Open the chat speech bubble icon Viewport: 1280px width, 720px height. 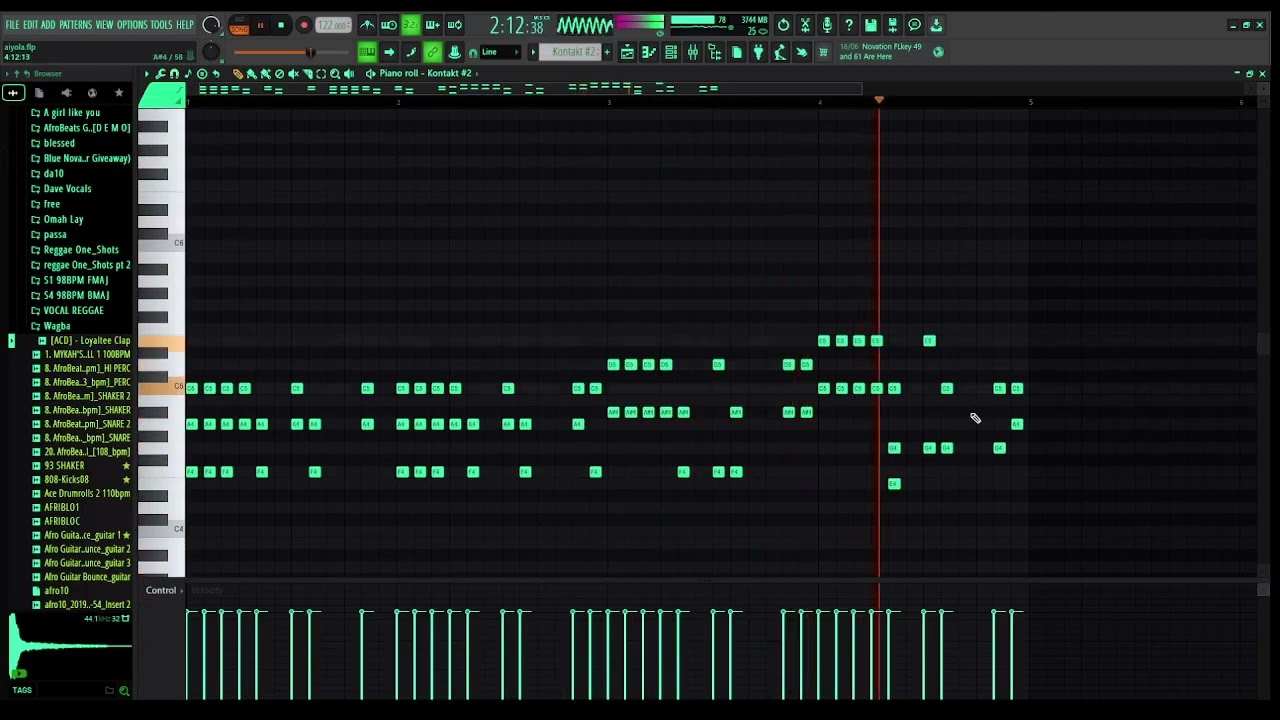click(914, 25)
